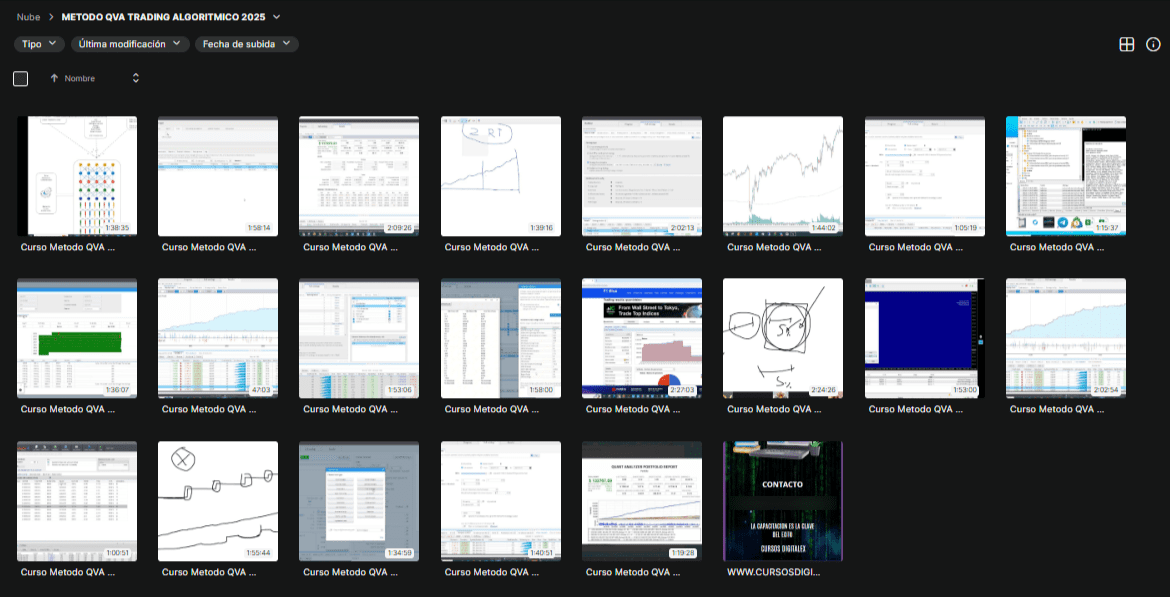This screenshot has height=597, width=1170.
Task: Open the video thumbnail lasting 47:03
Action: (218, 338)
